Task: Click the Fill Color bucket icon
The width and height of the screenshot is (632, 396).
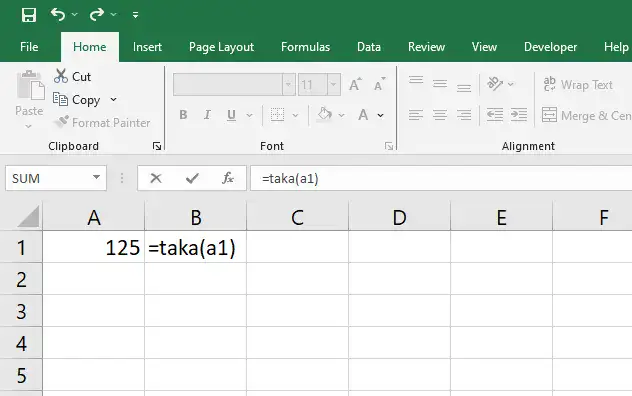Action: (x=324, y=115)
